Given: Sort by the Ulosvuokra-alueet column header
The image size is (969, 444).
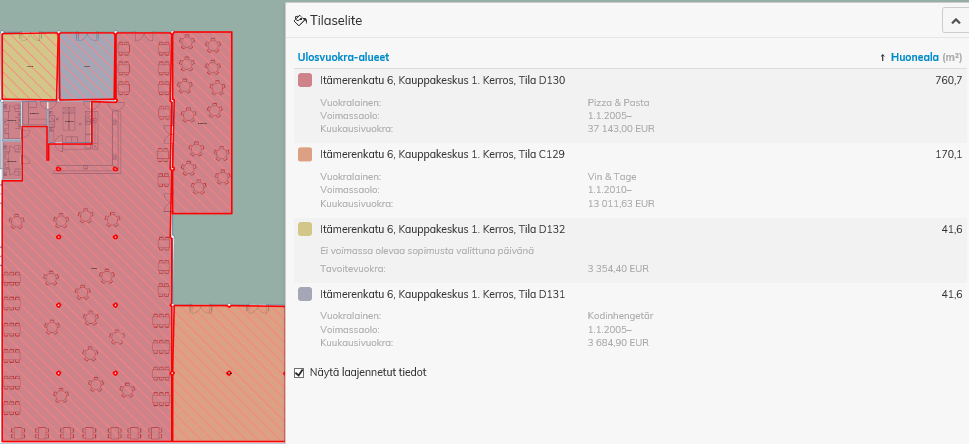Looking at the screenshot, I should (x=343, y=58).
